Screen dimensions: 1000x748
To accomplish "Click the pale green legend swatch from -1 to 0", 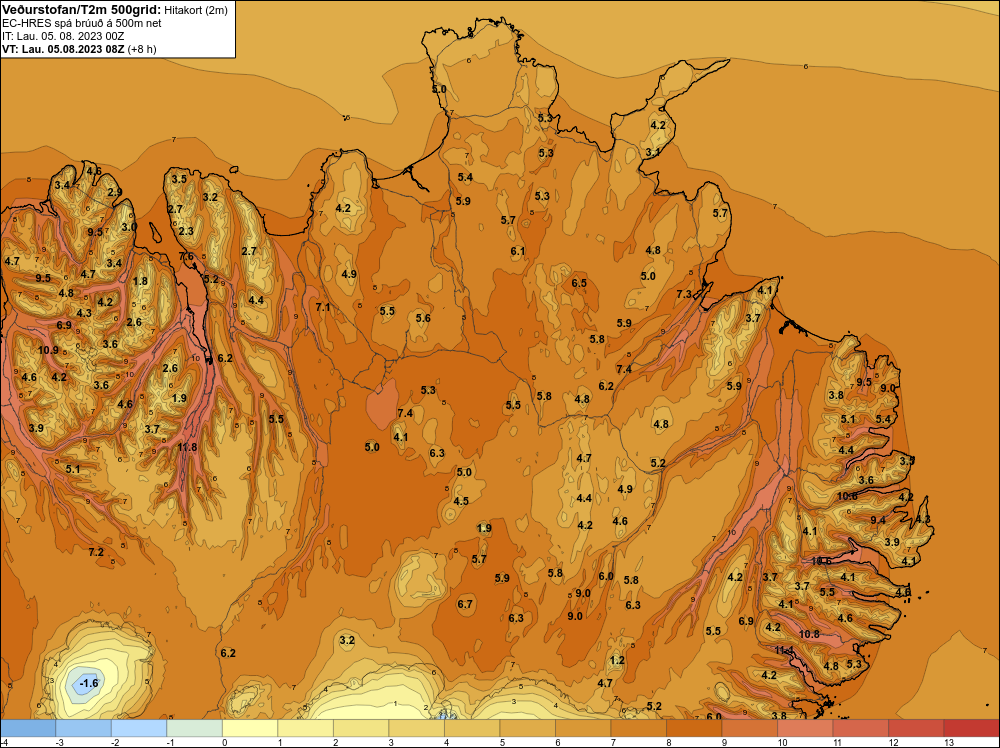I will (x=195, y=728).
